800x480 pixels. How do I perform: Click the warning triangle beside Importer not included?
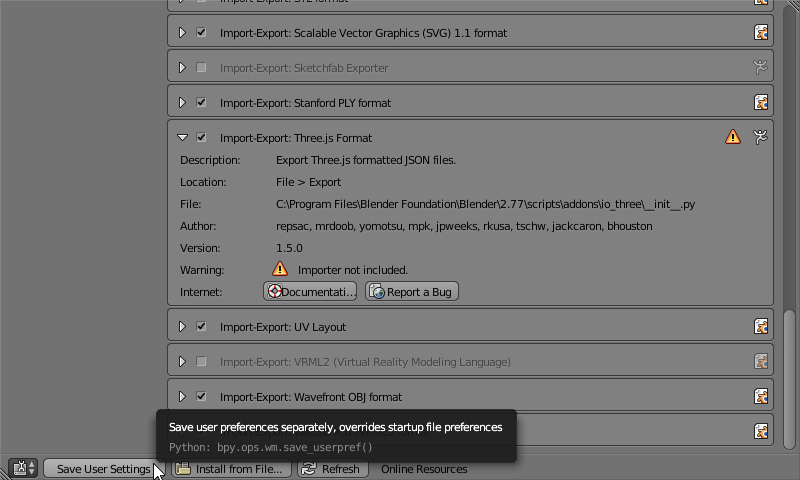280,269
